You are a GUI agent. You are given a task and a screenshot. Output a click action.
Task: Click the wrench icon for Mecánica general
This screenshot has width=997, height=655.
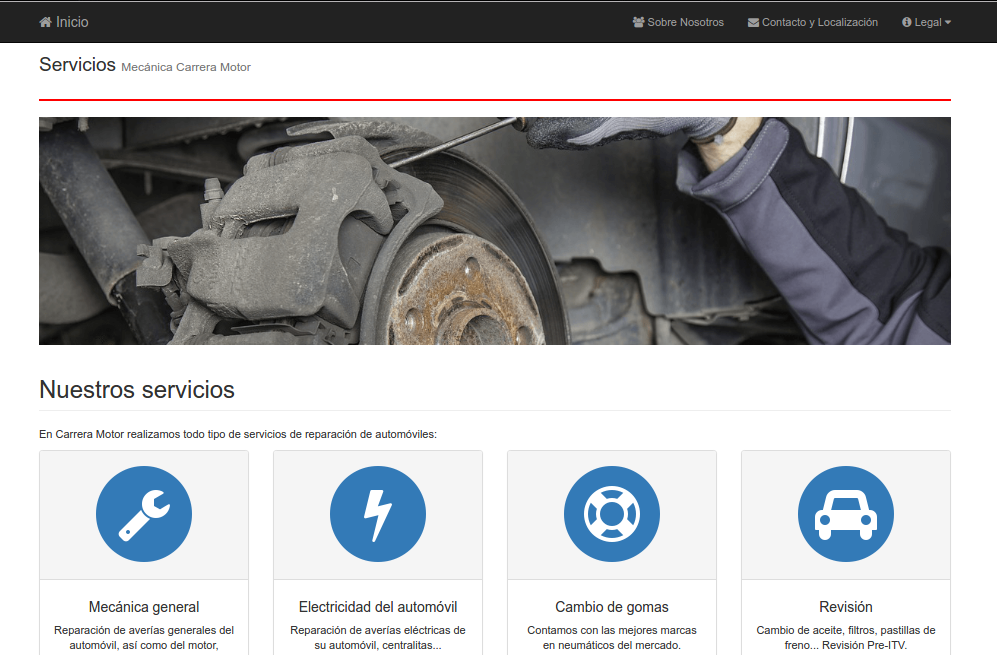144,514
